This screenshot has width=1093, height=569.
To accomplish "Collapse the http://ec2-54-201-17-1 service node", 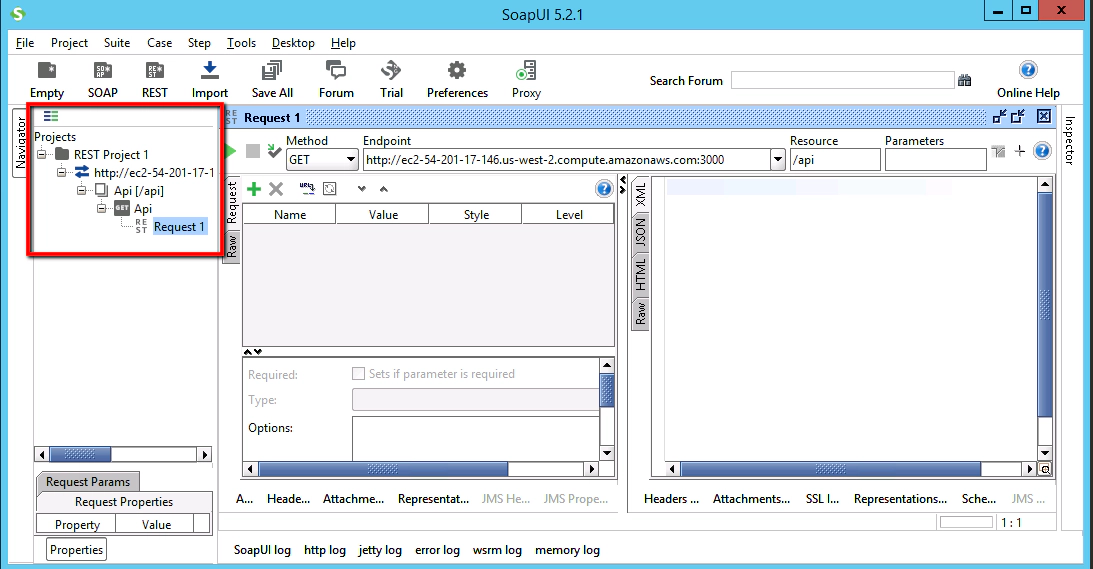I will tap(61, 172).
